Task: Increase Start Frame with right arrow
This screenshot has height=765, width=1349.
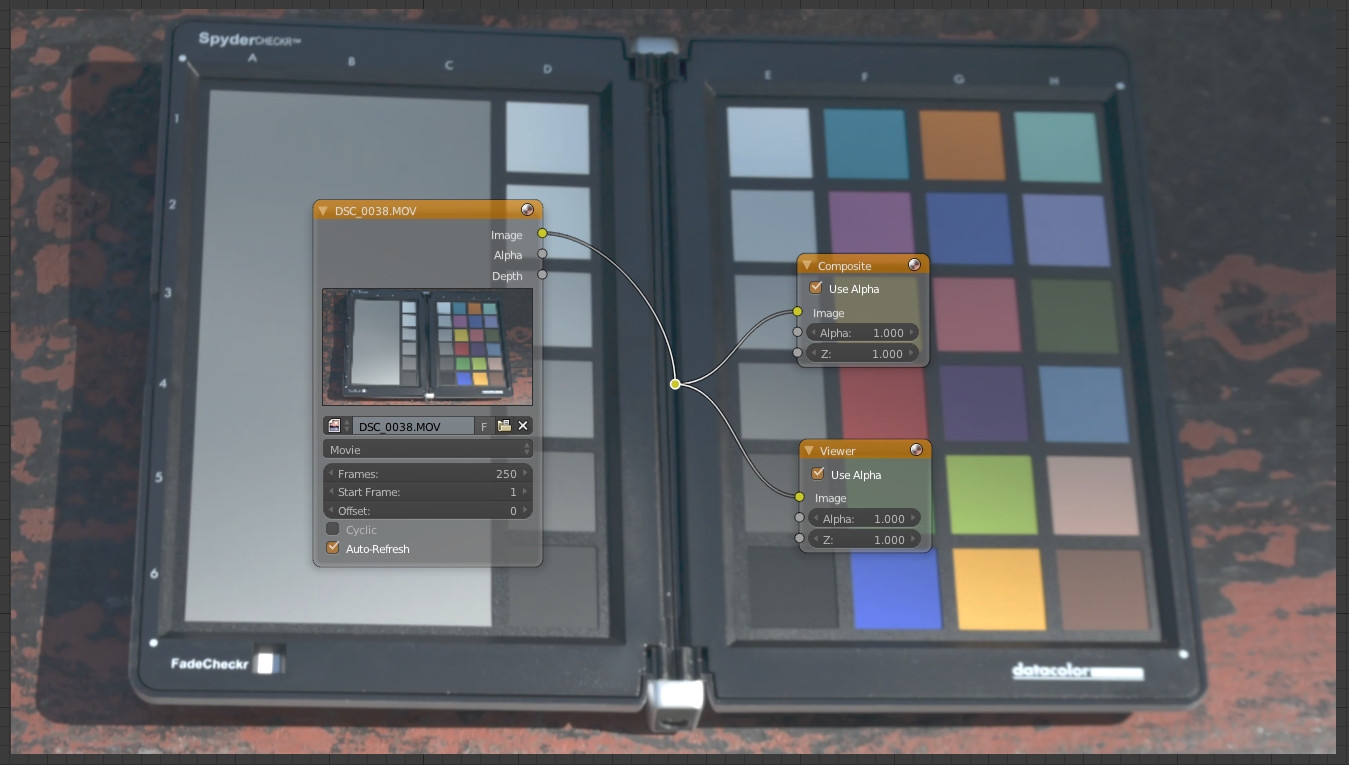Action: point(526,492)
